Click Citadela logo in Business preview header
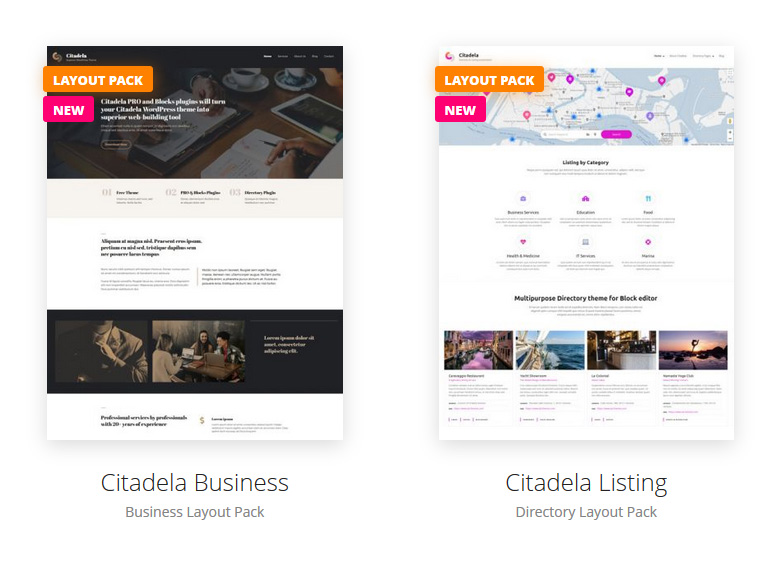Viewport: 781px width, 562px height. tap(74, 57)
